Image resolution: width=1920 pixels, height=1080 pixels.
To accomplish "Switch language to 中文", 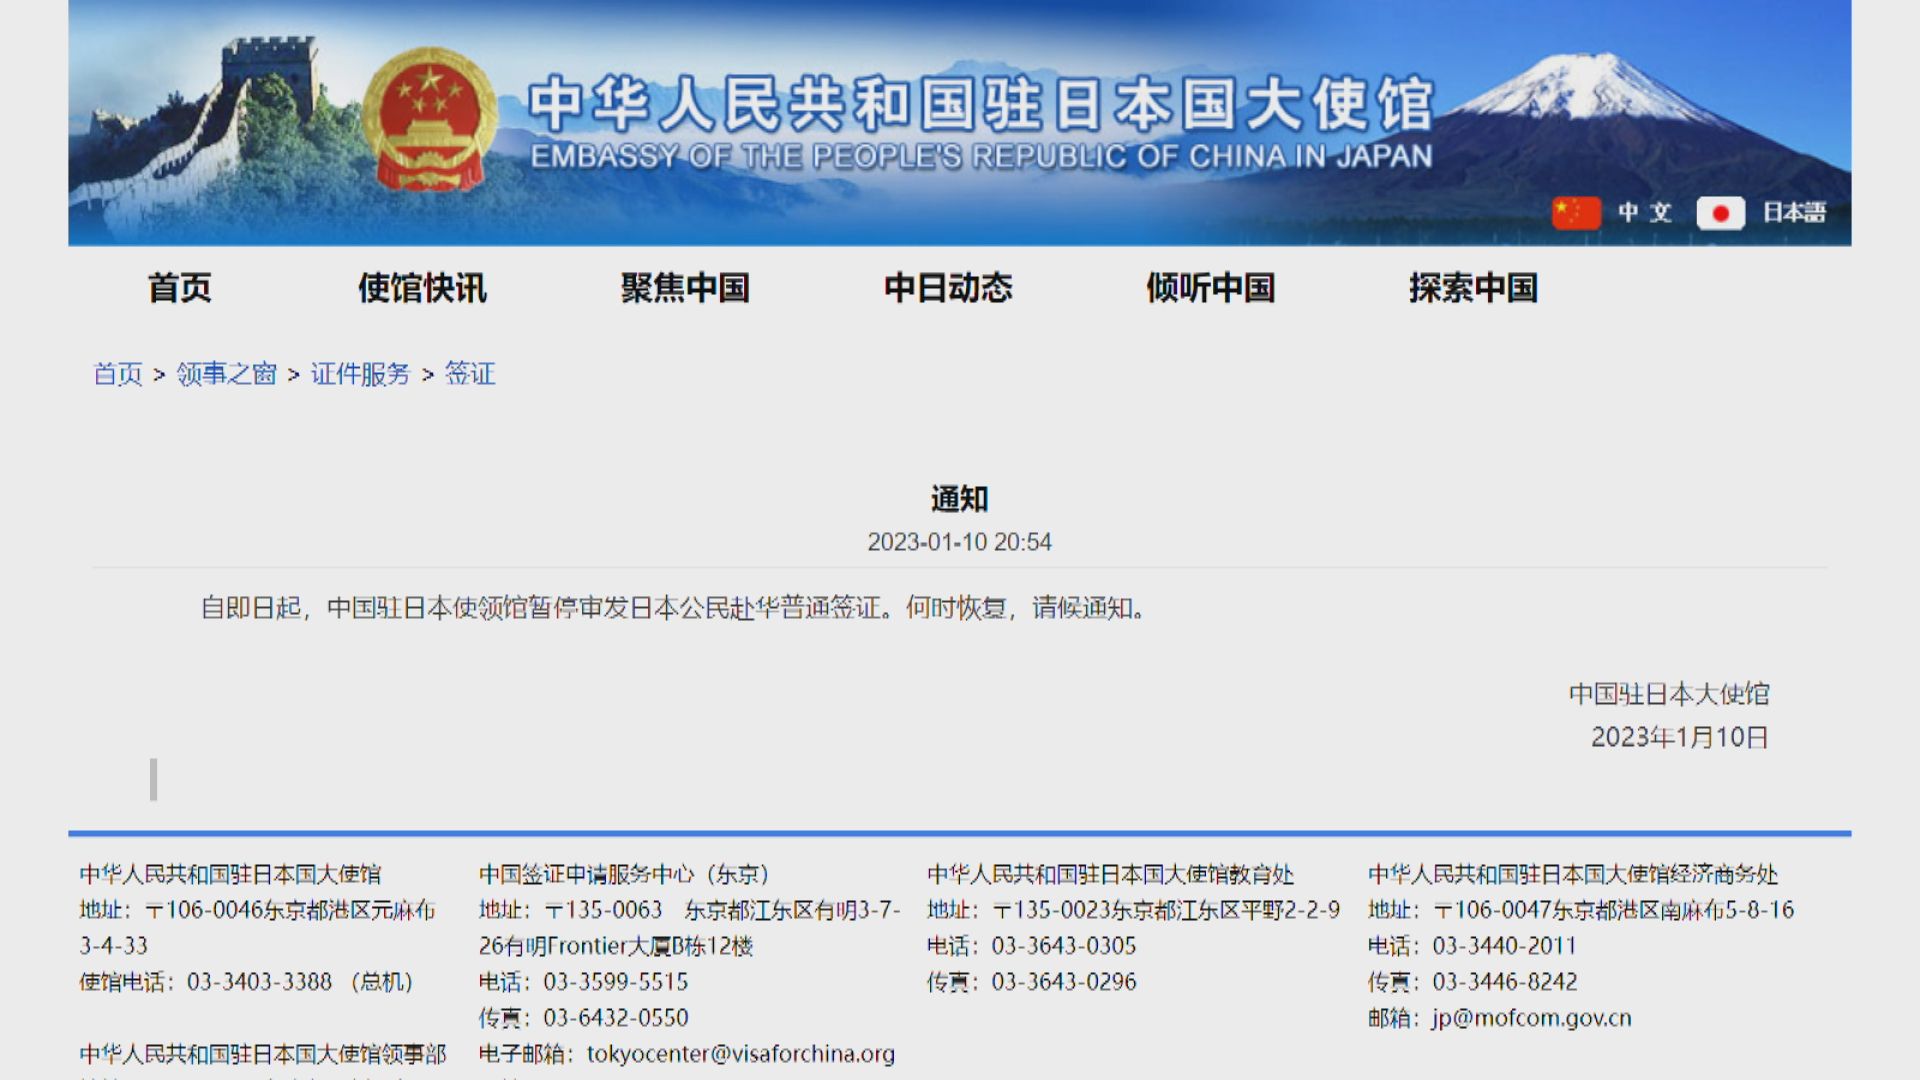I will pos(1646,212).
